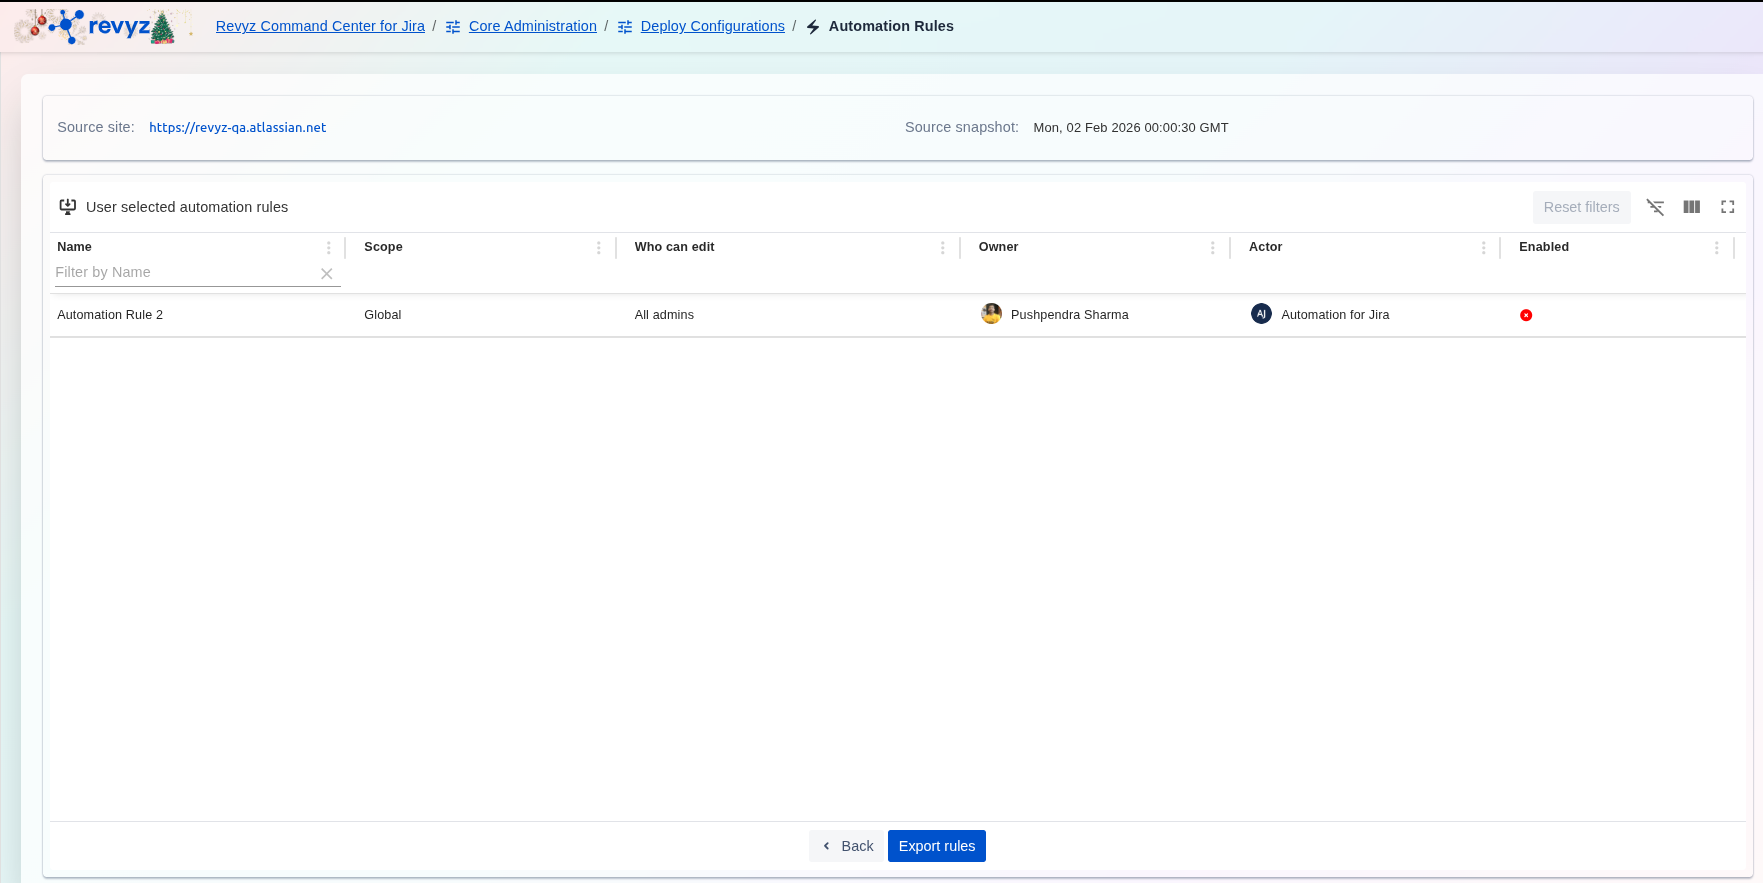
Task: Click the Back button
Action: coord(847,846)
